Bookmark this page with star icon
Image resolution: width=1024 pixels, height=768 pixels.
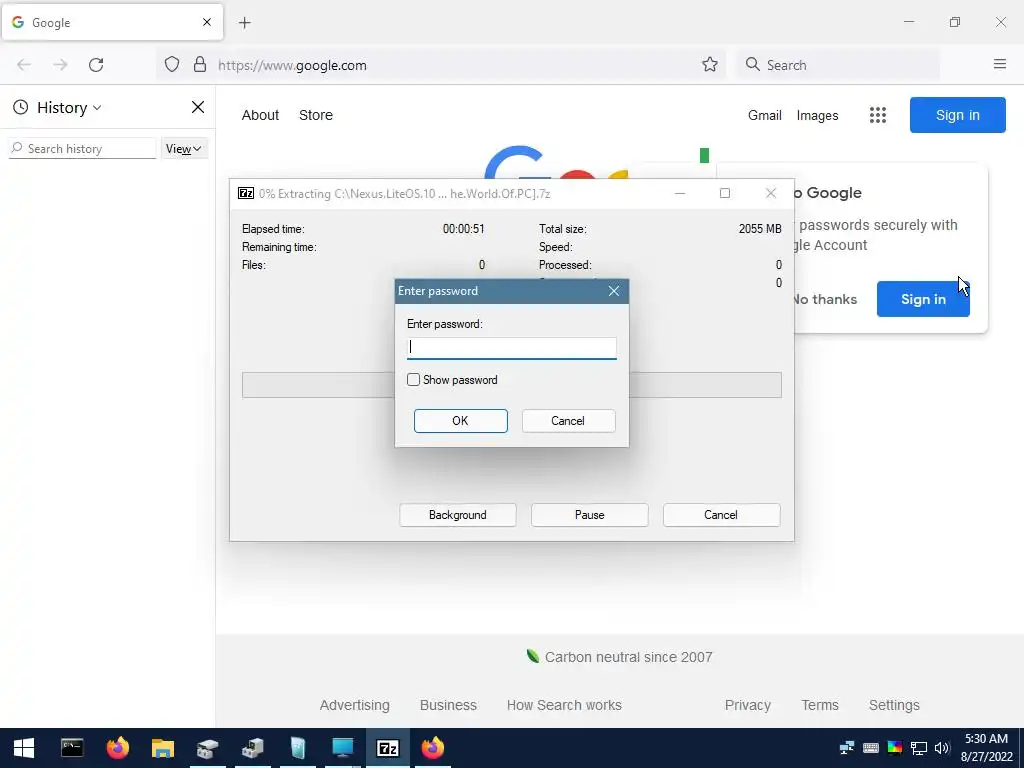coord(710,65)
